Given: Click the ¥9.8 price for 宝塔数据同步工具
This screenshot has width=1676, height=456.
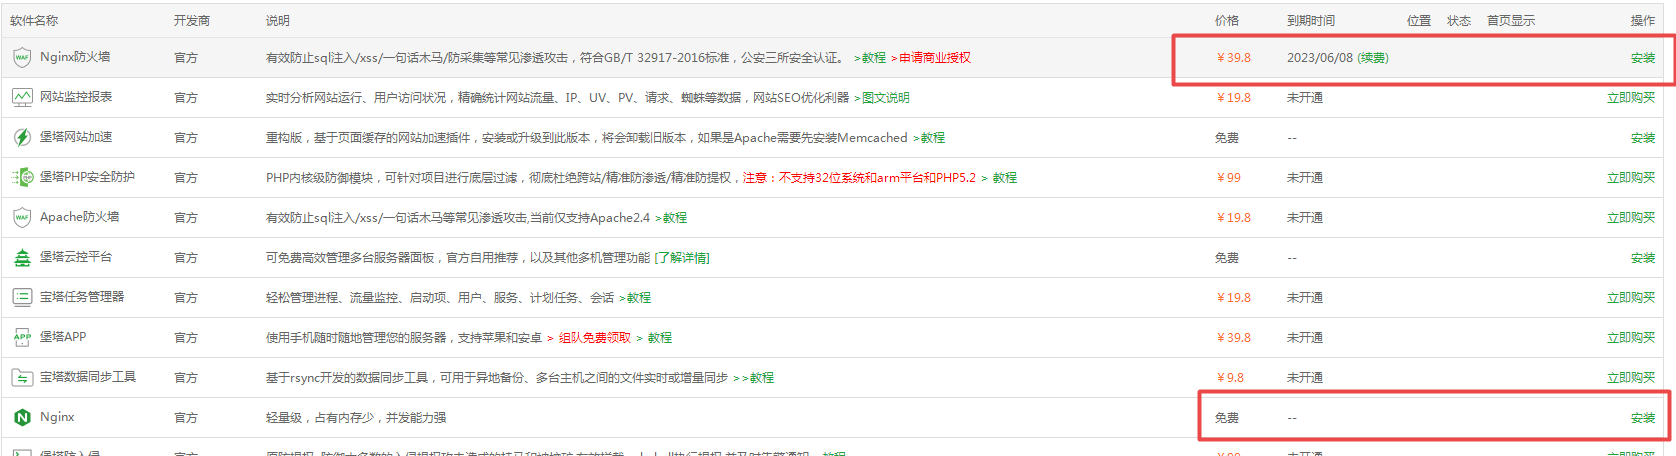Looking at the screenshot, I should (x=1231, y=378).
